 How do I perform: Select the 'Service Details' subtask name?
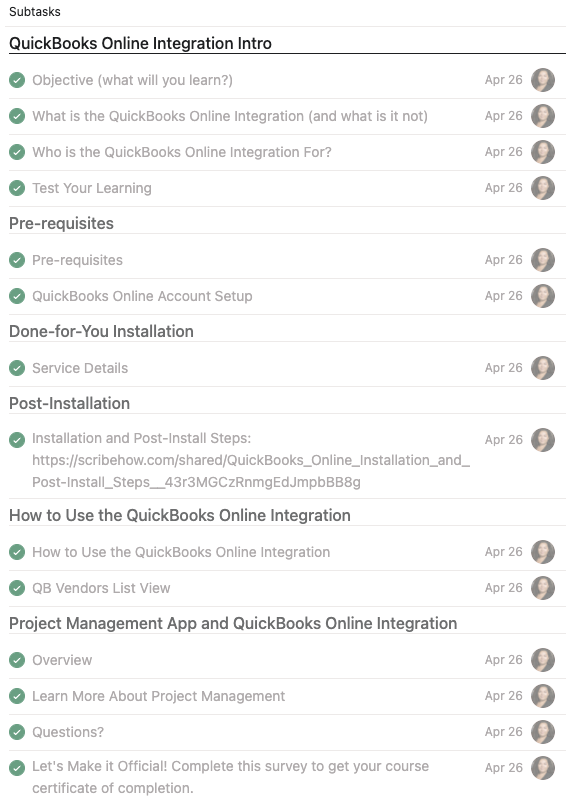point(80,368)
